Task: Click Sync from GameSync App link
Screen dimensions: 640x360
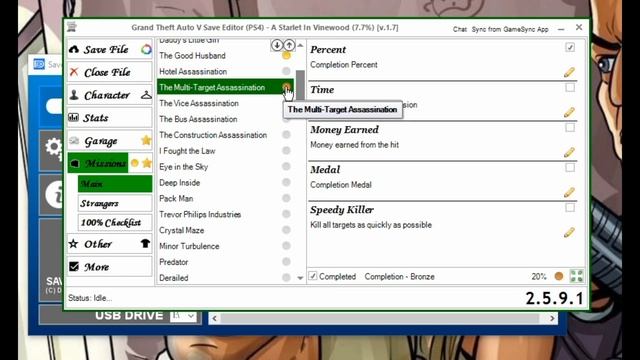Action: point(510,29)
